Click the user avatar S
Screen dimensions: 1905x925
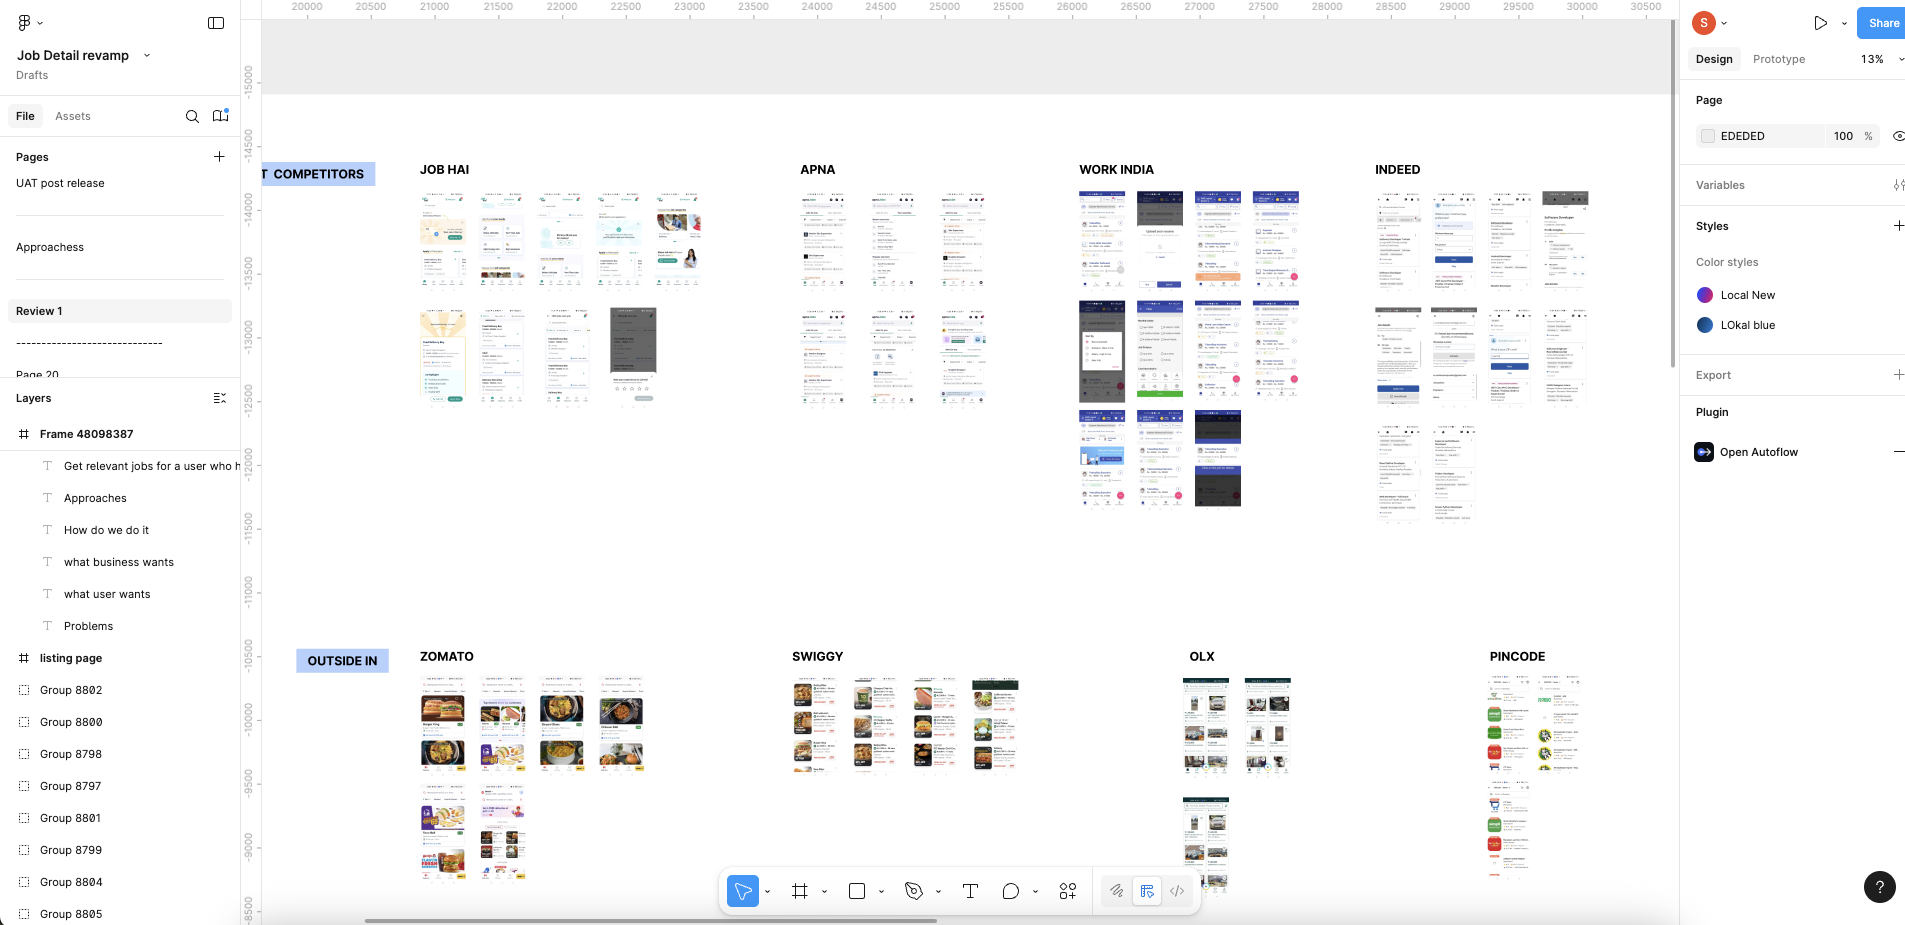click(x=1704, y=23)
